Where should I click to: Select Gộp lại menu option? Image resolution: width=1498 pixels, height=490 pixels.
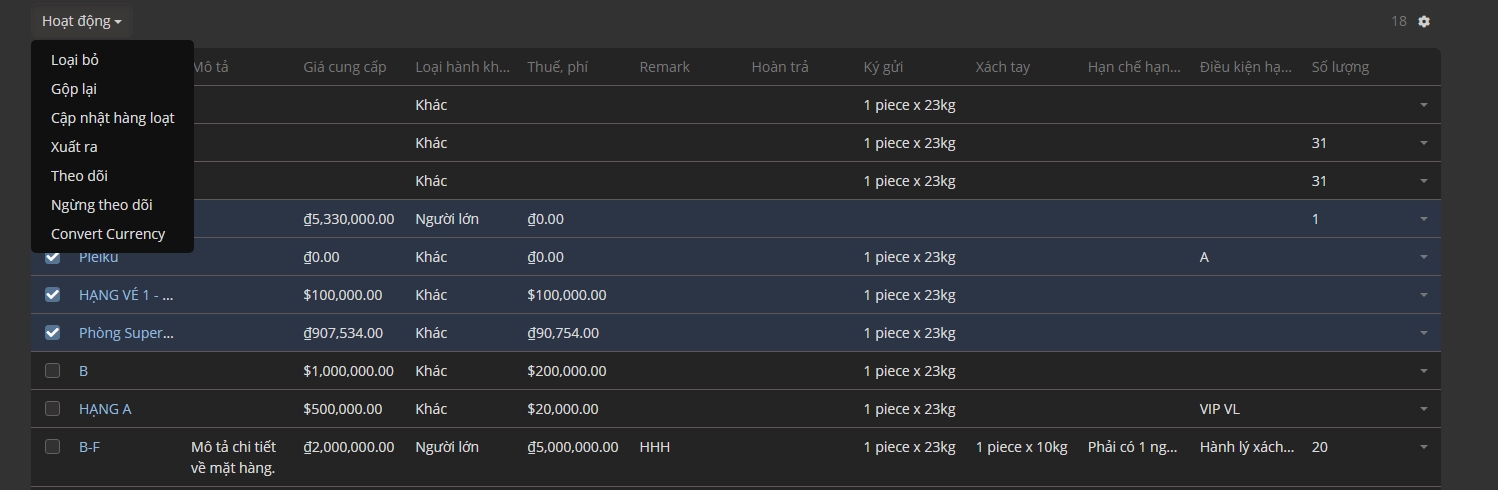74,89
